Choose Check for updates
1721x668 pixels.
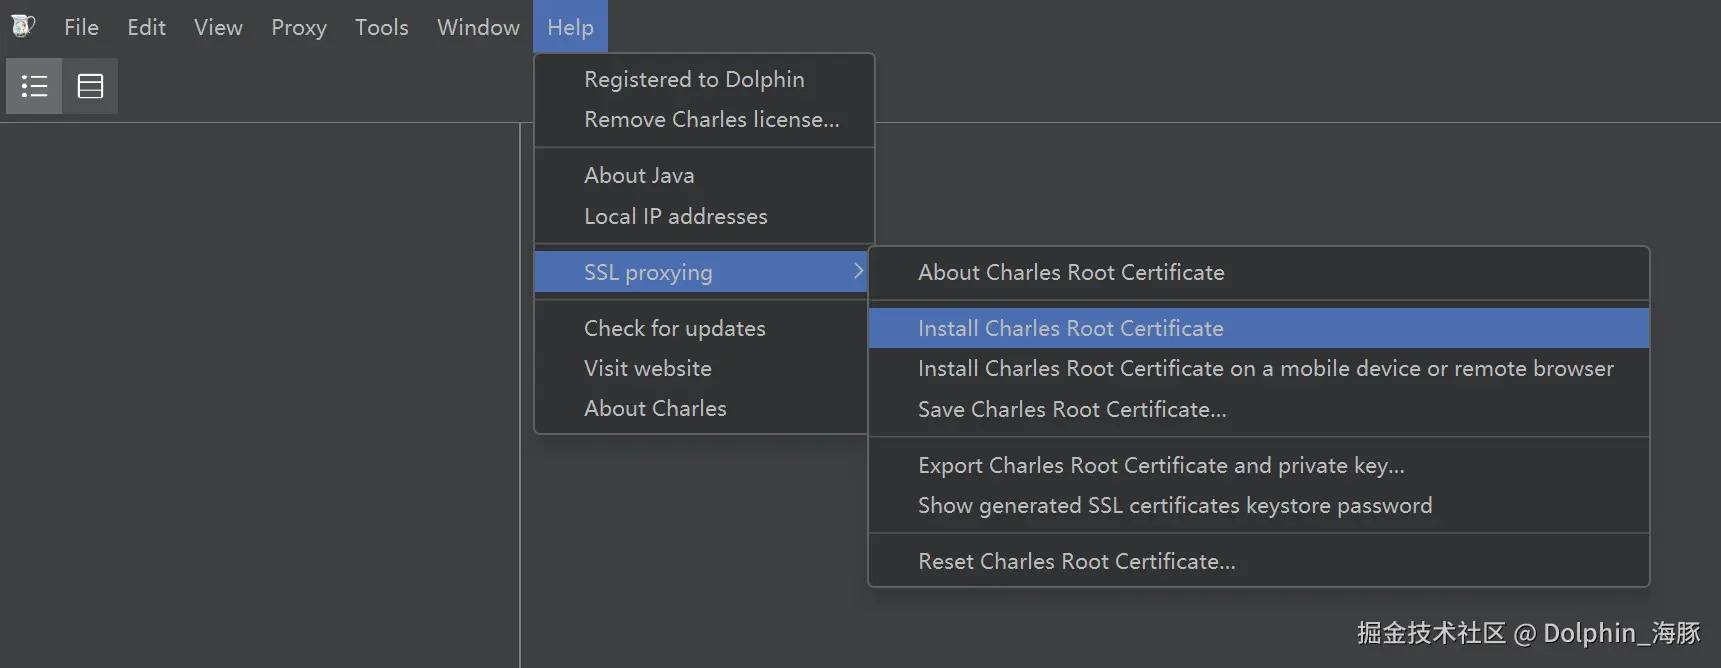tap(701, 328)
